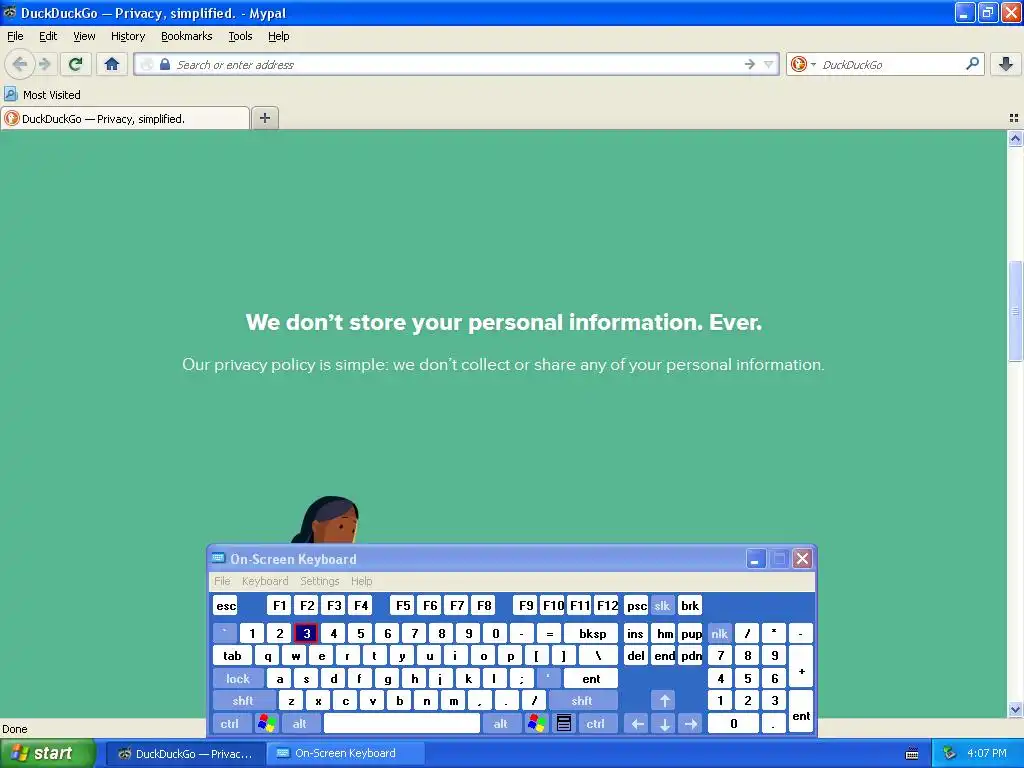Click the context menu key icon
The width and height of the screenshot is (1024, 768).
pyautogui.click(x=564, y=724)
